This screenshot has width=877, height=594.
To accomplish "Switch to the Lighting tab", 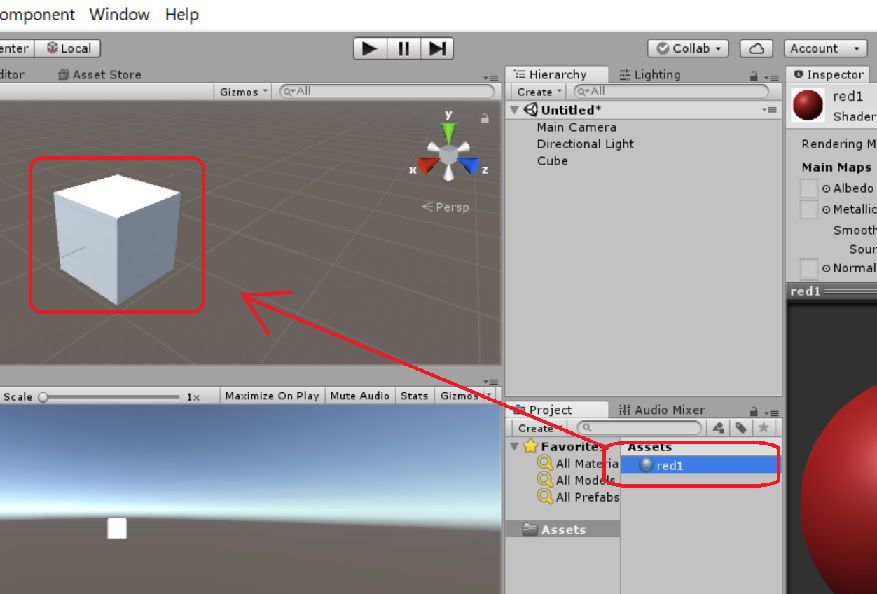I will tap(649, 75).
